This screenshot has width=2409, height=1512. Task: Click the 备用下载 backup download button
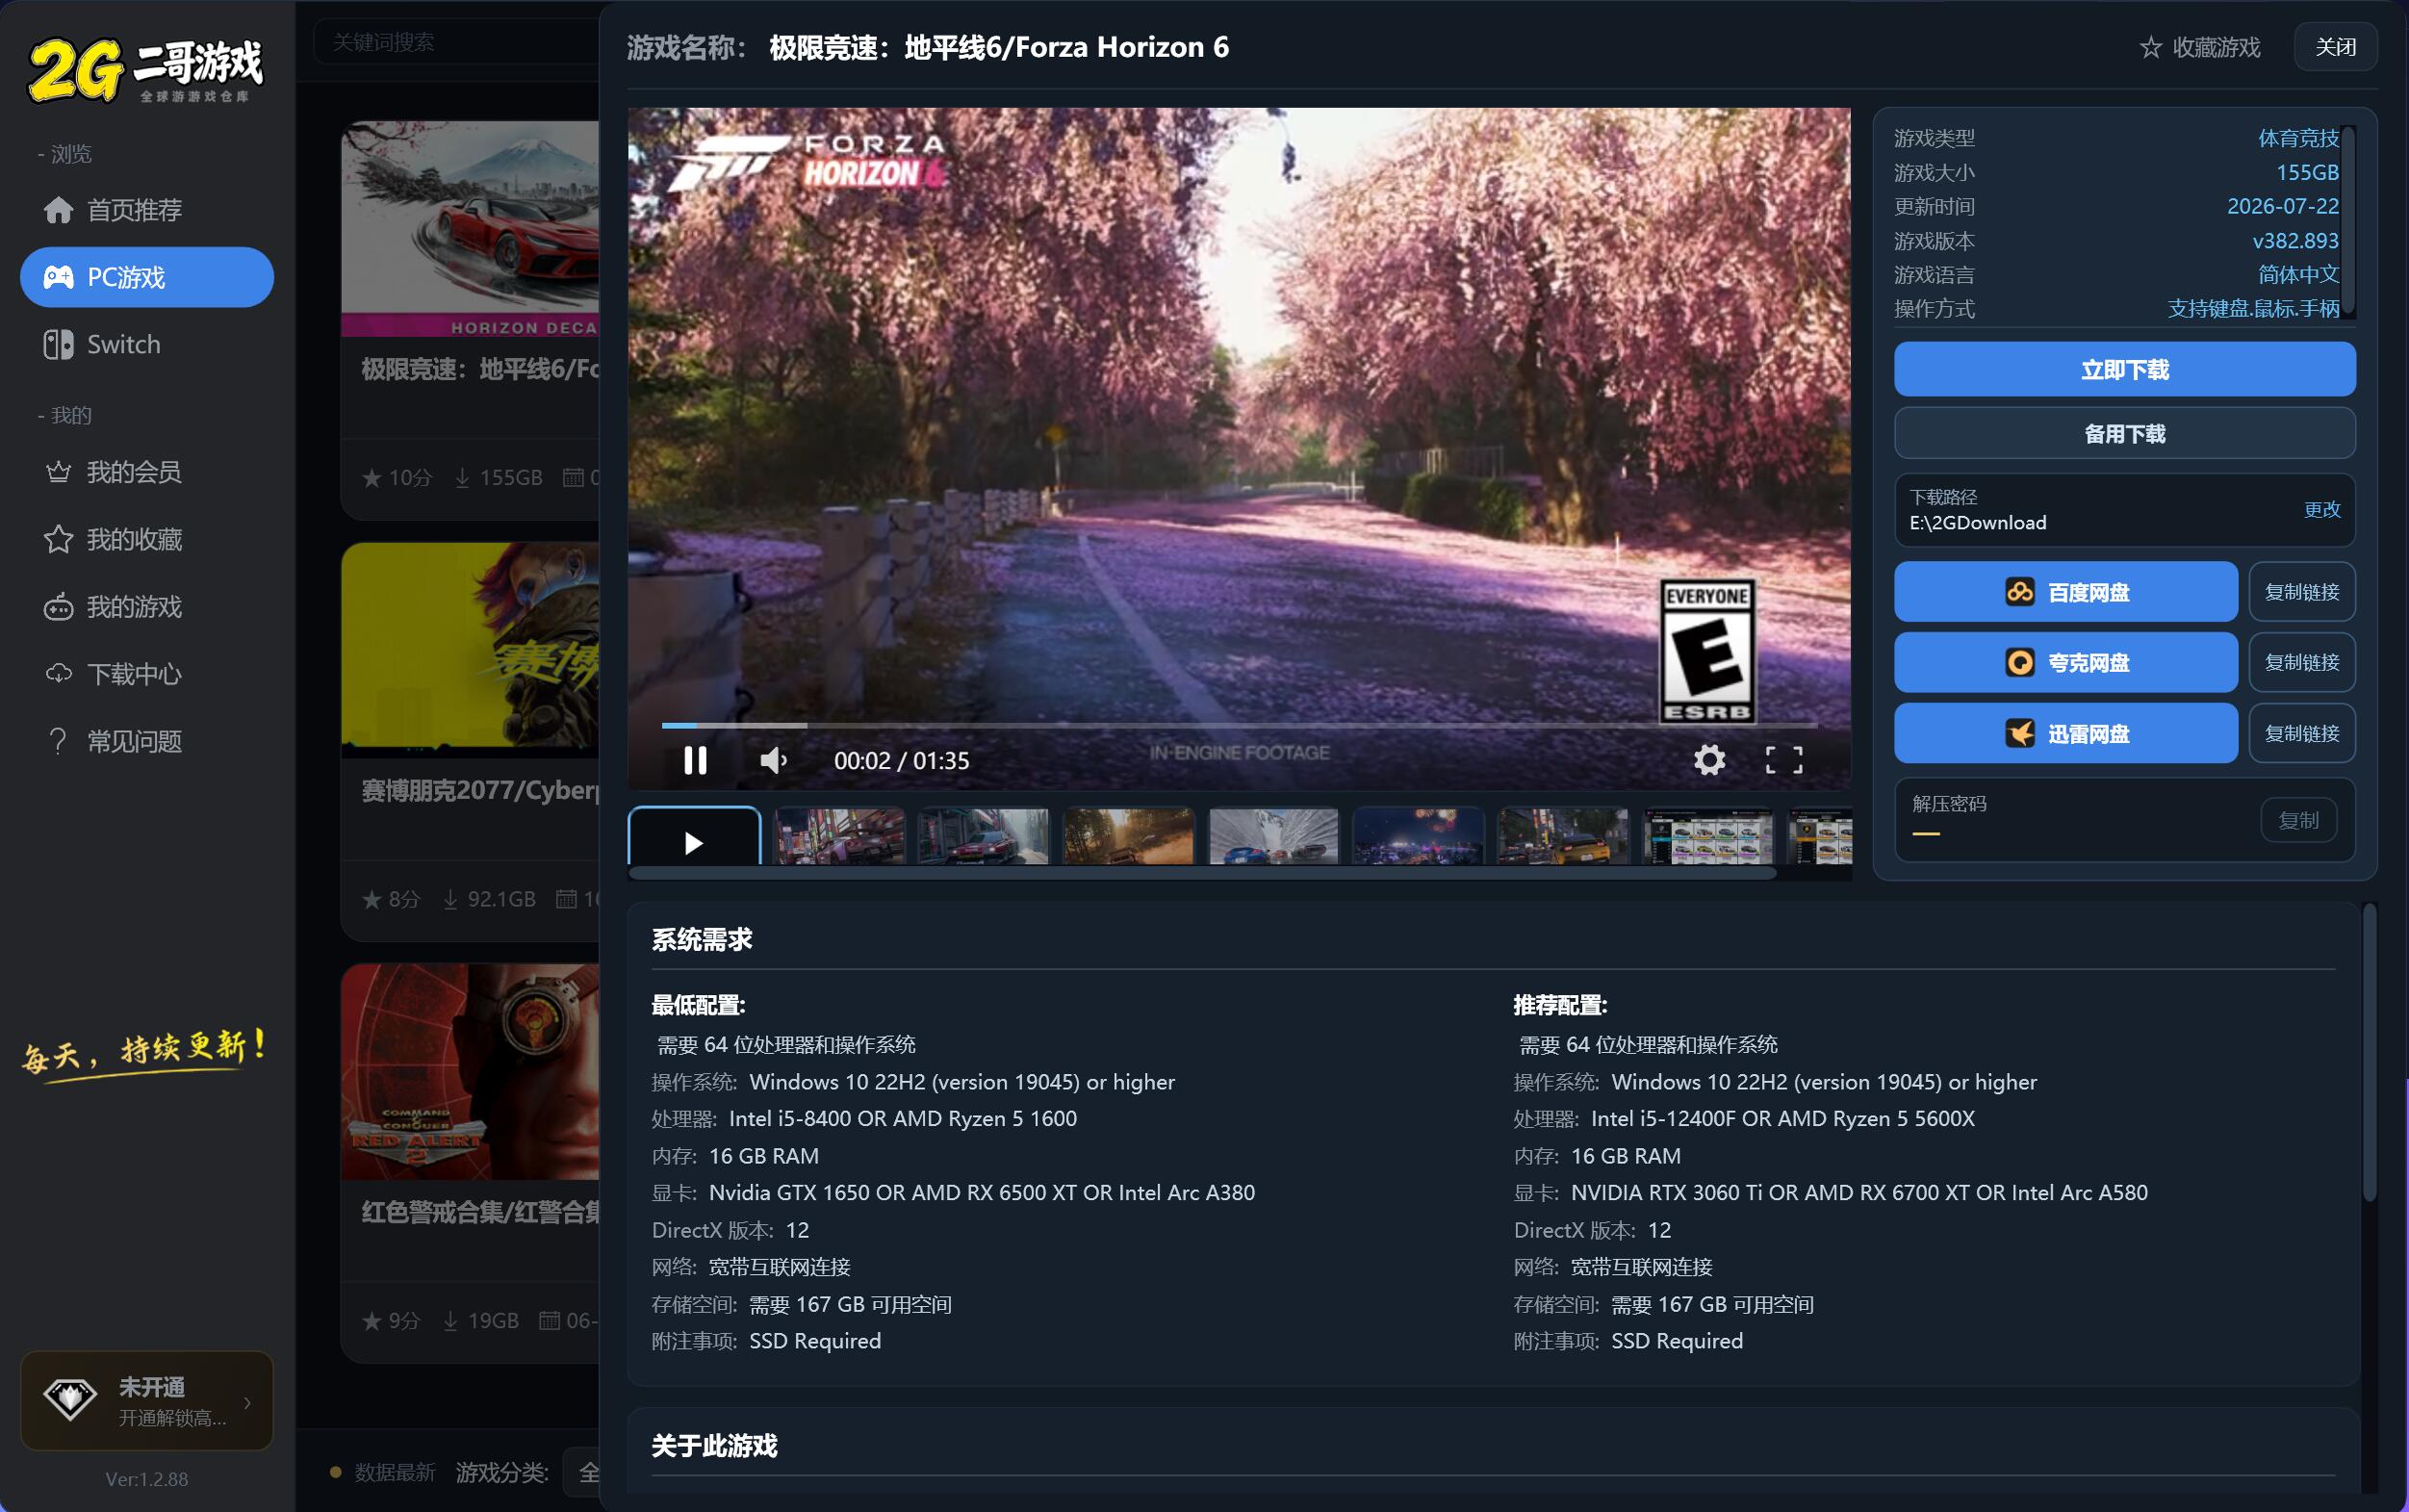(x=2124, y=434)
